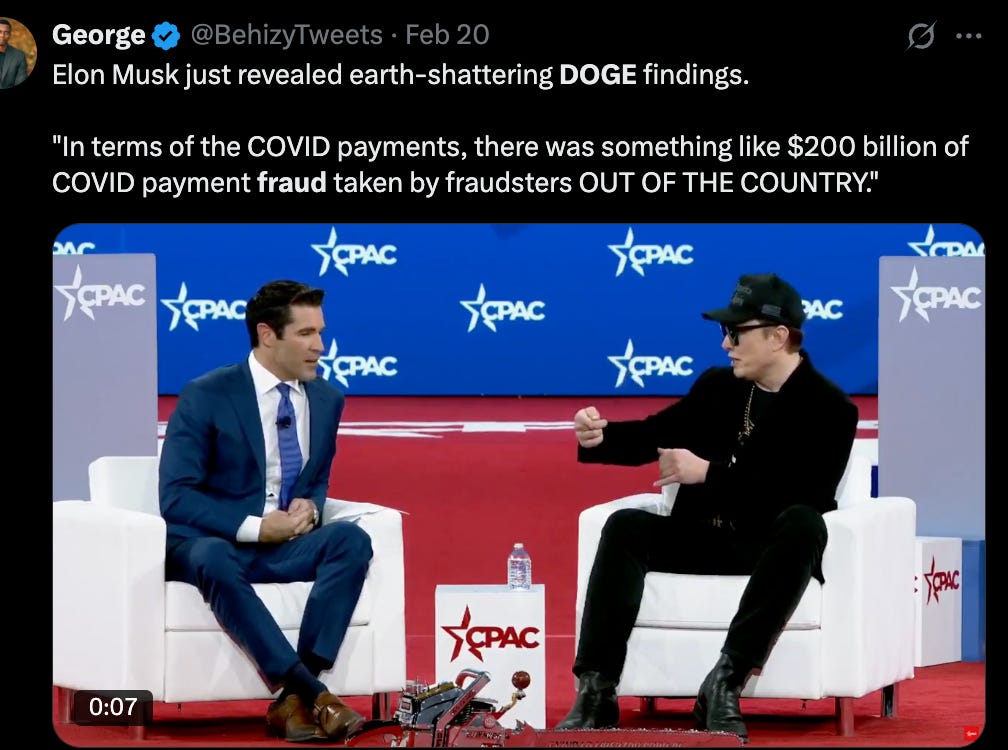Click the quoted tweet text starting "In terms of"

[x=510, y=165]
